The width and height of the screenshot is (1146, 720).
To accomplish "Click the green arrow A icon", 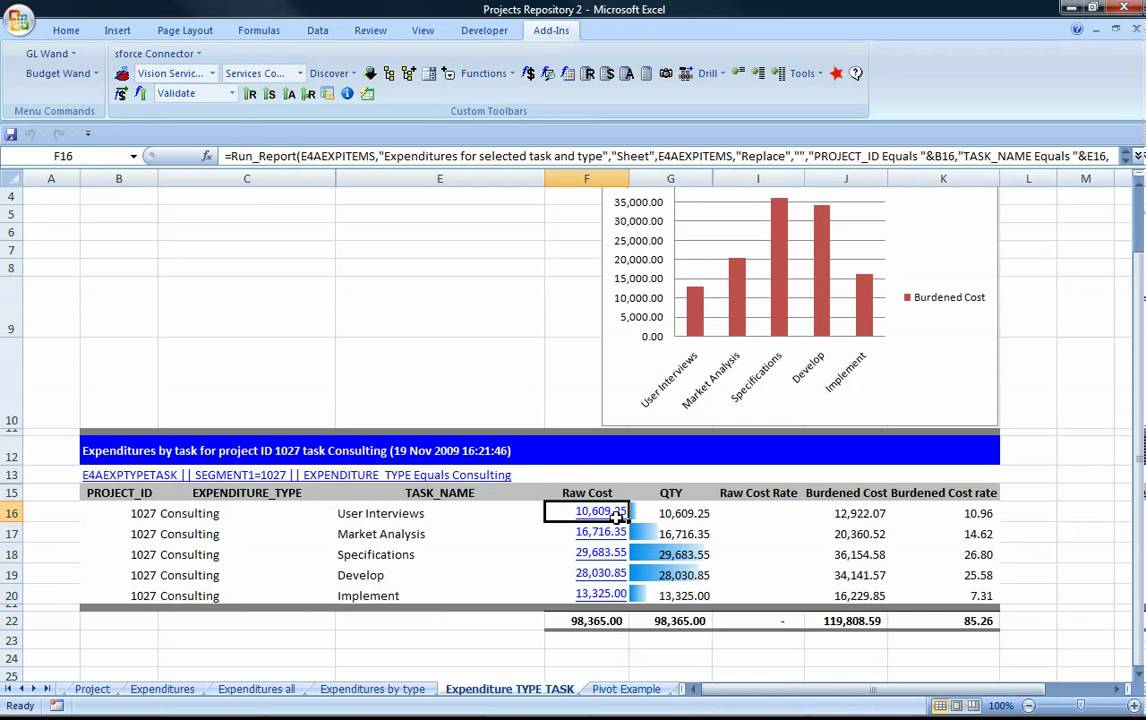I will (289, 94).
